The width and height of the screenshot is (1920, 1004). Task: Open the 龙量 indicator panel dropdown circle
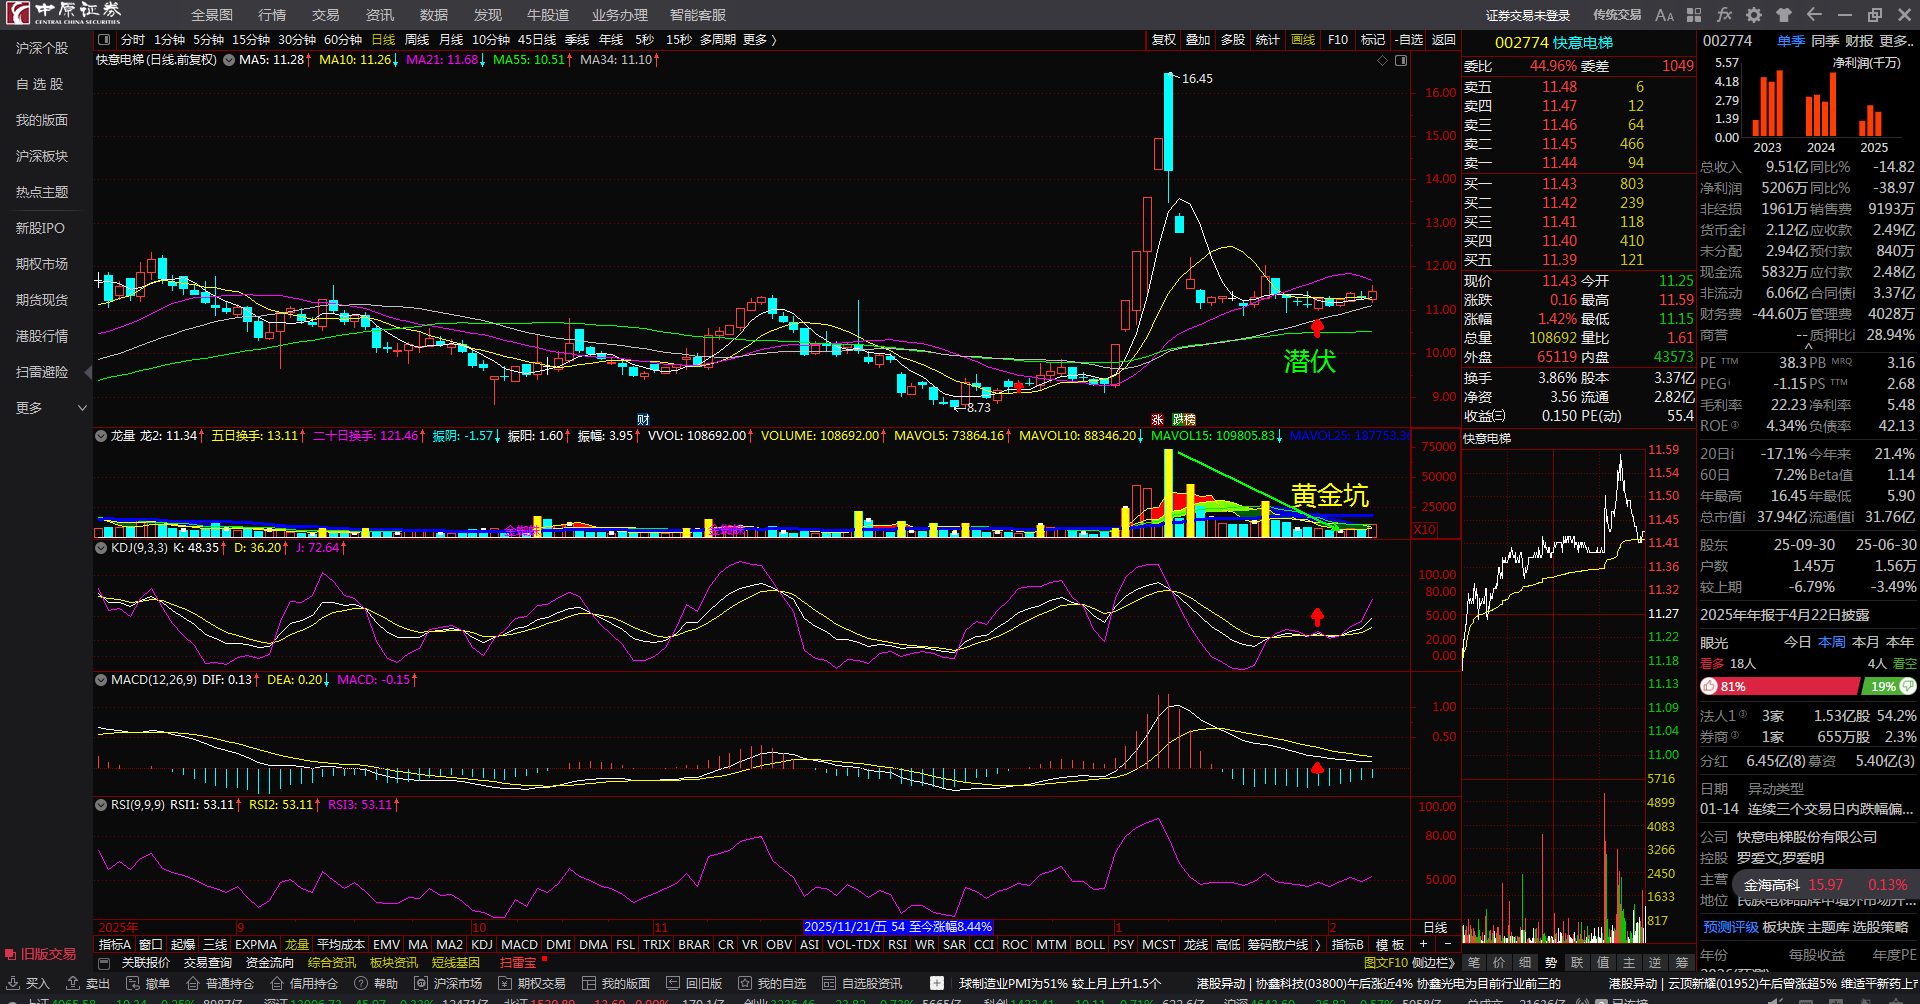click(x=101, y=436)
